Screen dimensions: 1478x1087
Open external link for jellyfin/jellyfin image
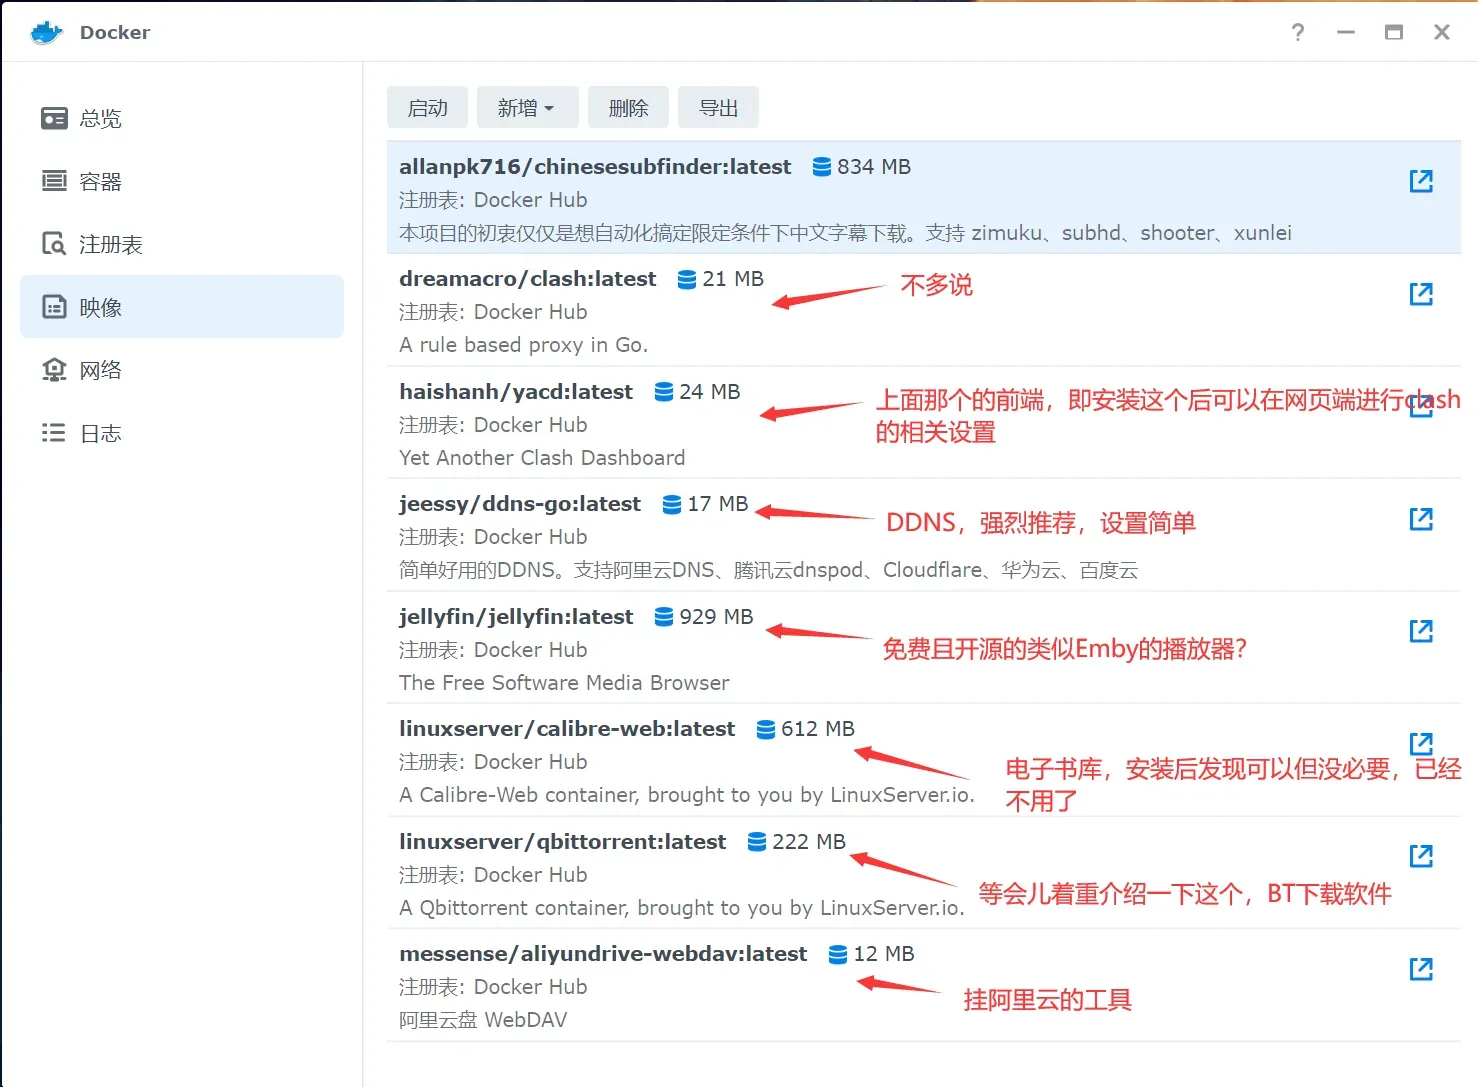pyautogui.click(x=1421, y=631)
